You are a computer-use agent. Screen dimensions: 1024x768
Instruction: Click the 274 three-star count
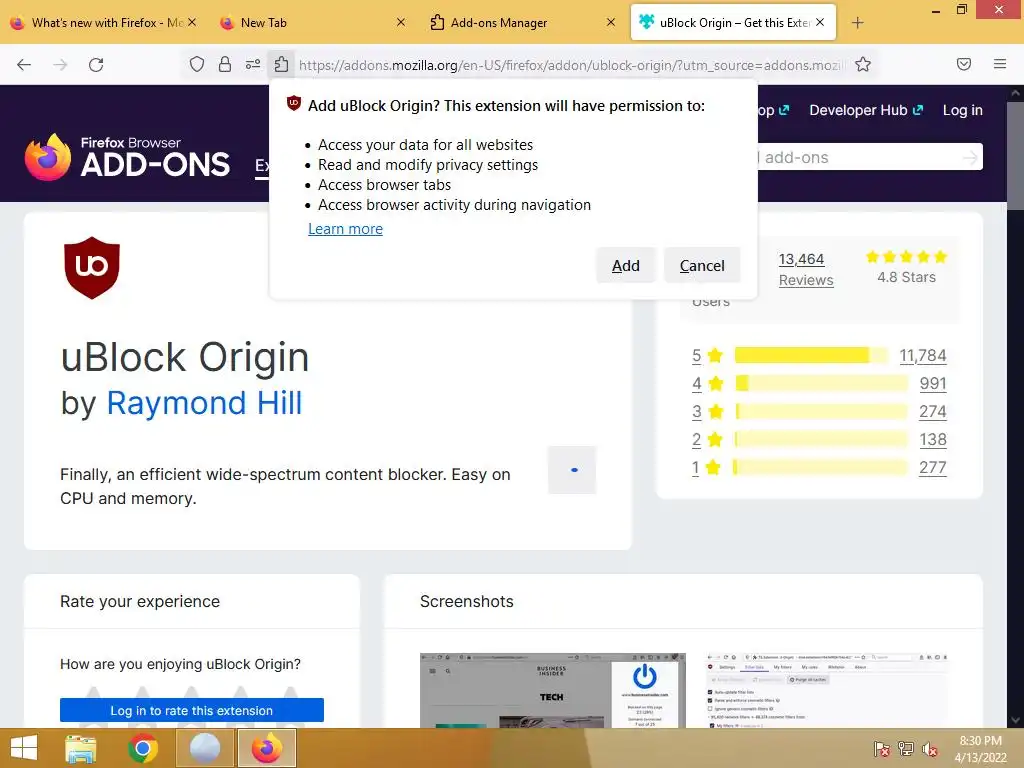point(933,411)
